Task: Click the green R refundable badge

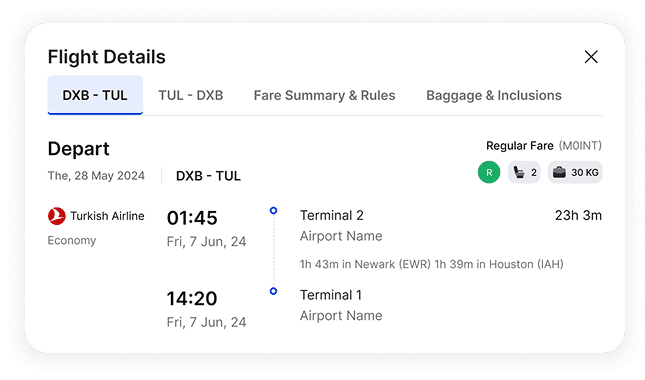Action: (489, 172)
